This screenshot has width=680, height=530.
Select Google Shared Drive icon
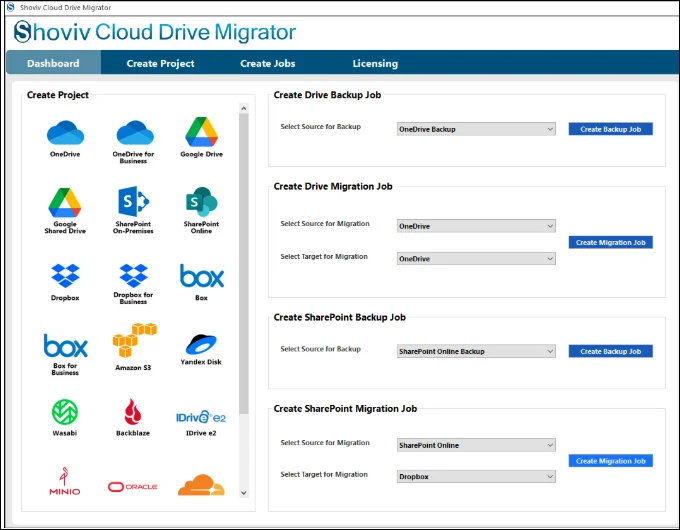pyautogui.click(x=65, y=203)
